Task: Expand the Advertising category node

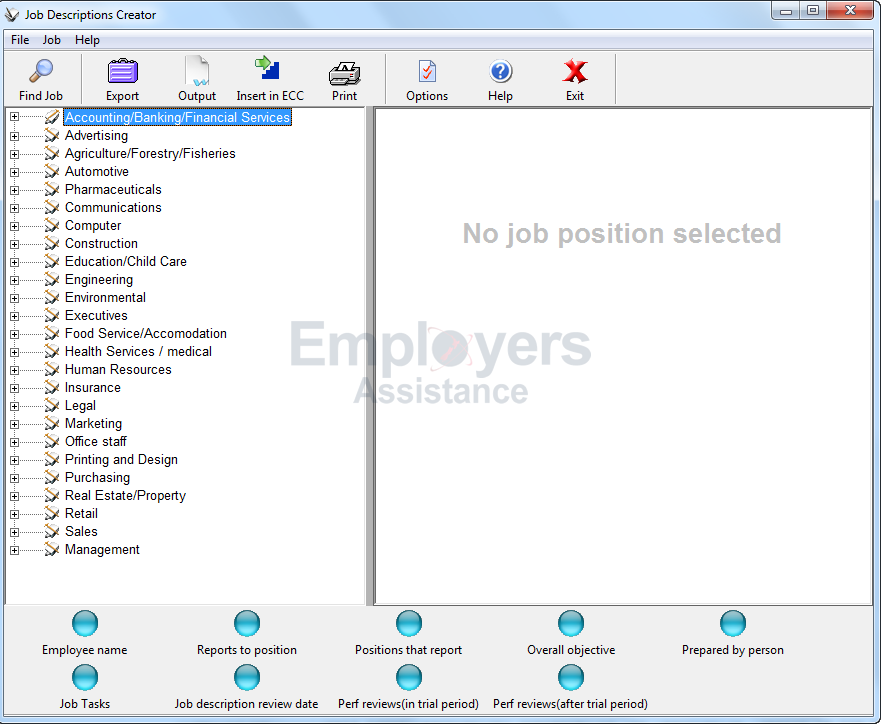Action: click(x=14, y=136)
